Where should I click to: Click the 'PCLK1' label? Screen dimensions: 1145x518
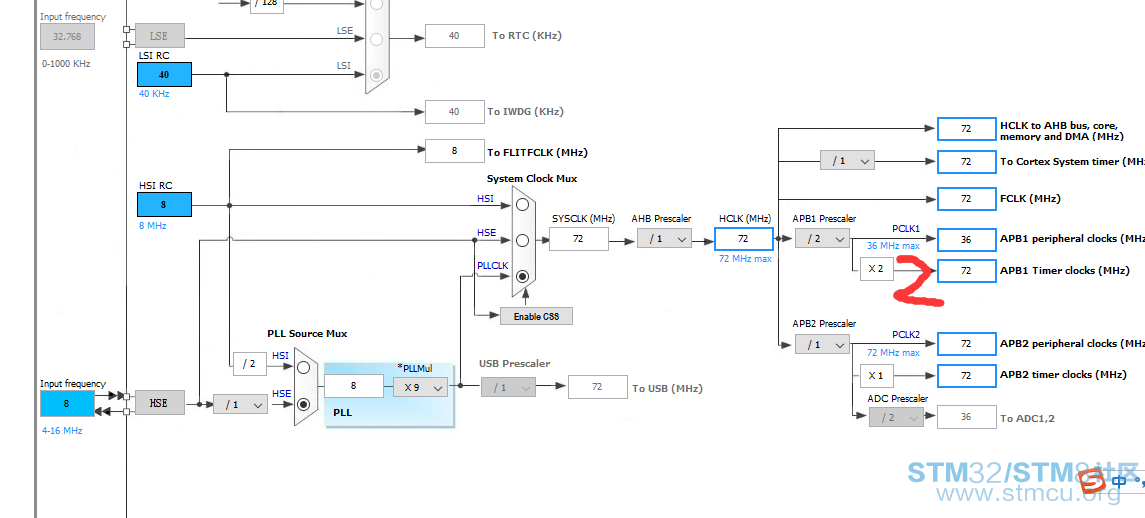pyautogui.click(x=905, y=229)
